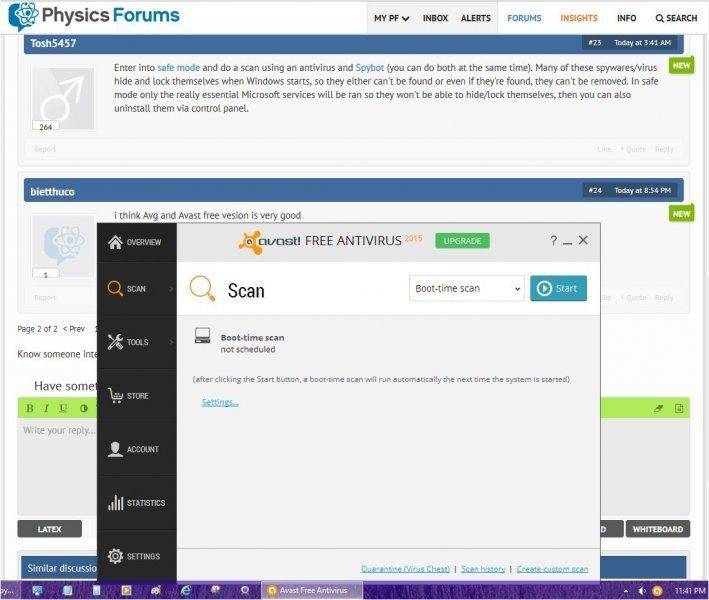709x600 pixels.
Task: Like Tosh5457's post
Action: point(604,149)
